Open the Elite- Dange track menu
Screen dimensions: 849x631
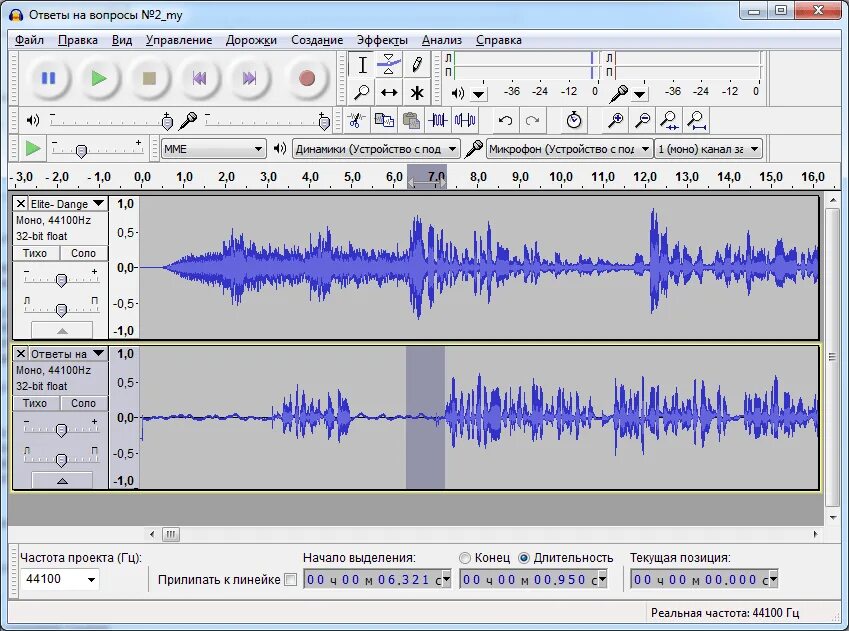(x=98, y=204)
